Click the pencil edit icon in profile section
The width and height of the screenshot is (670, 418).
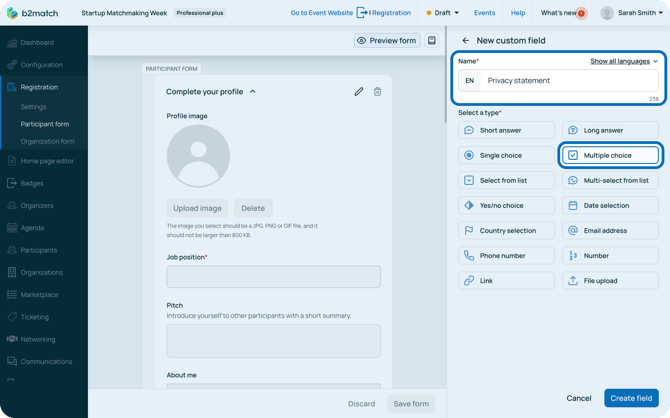(x=359, y=92)
